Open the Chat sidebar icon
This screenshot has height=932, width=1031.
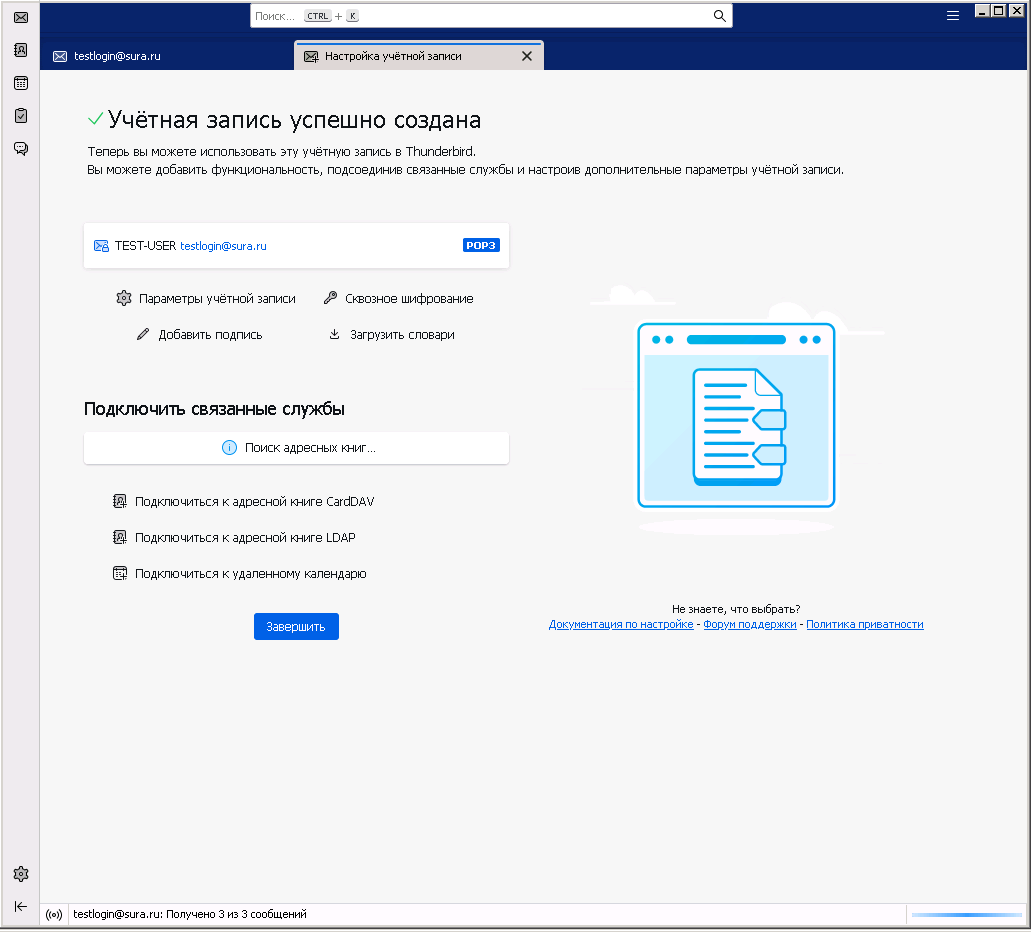point(20,149)
